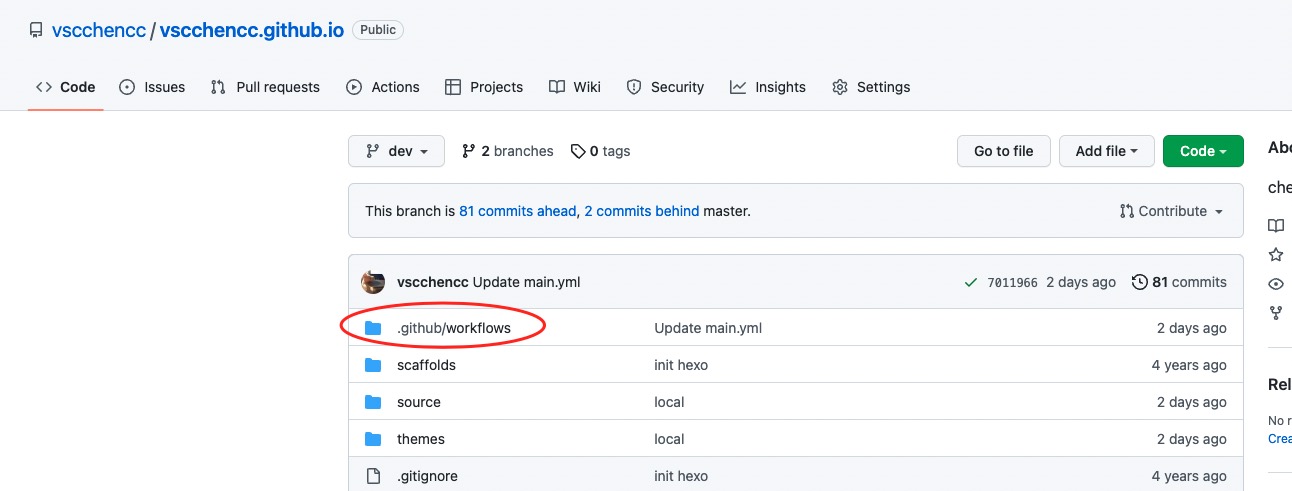Go to the Pull requests tab
This screenshot has height=491, width=1292.
265,87
